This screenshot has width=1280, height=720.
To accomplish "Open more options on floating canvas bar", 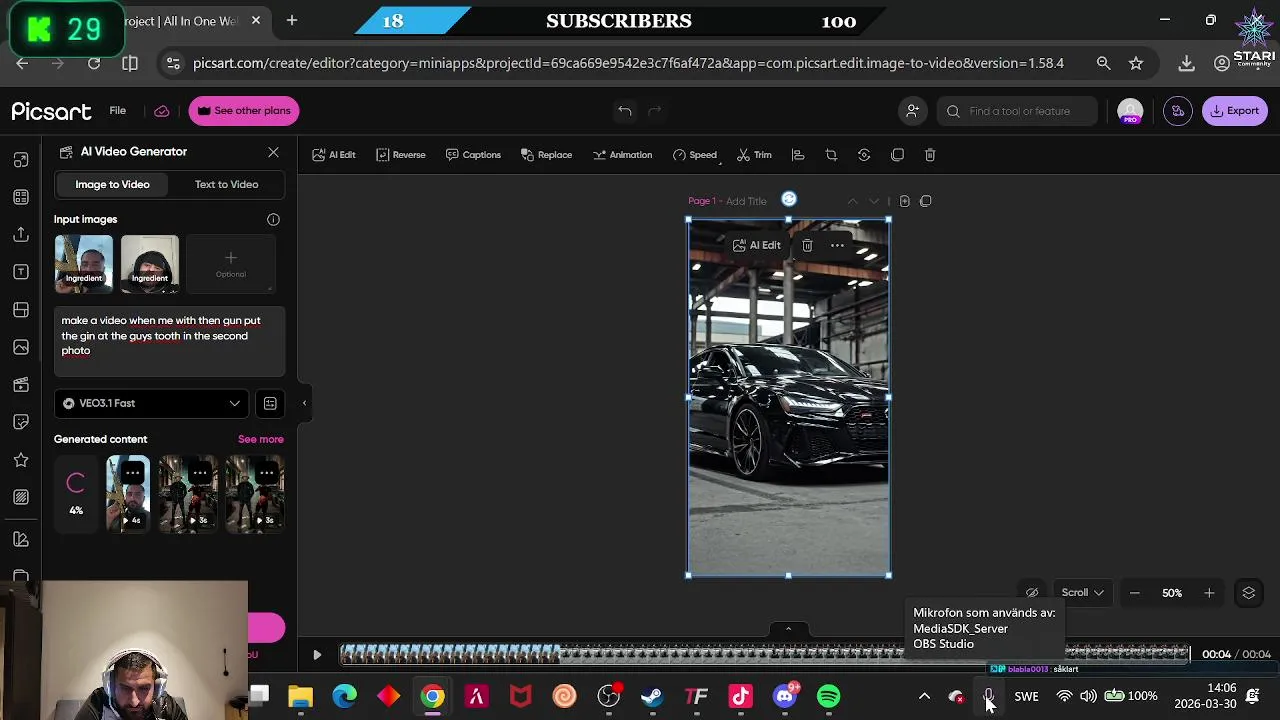I will click(x=838, y=245).
